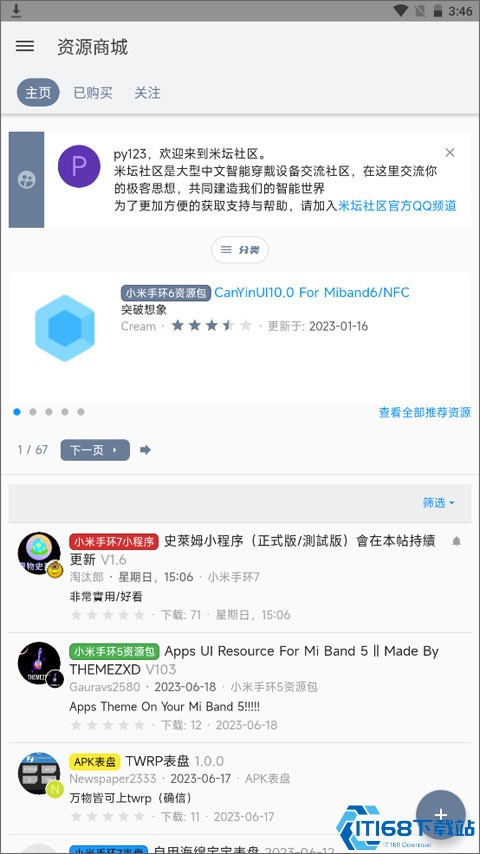Image resolution: width=480 pixels, height=854 pixels.
Task: Open the 淘汰郎 author avatar
Action: pos(39,554)
